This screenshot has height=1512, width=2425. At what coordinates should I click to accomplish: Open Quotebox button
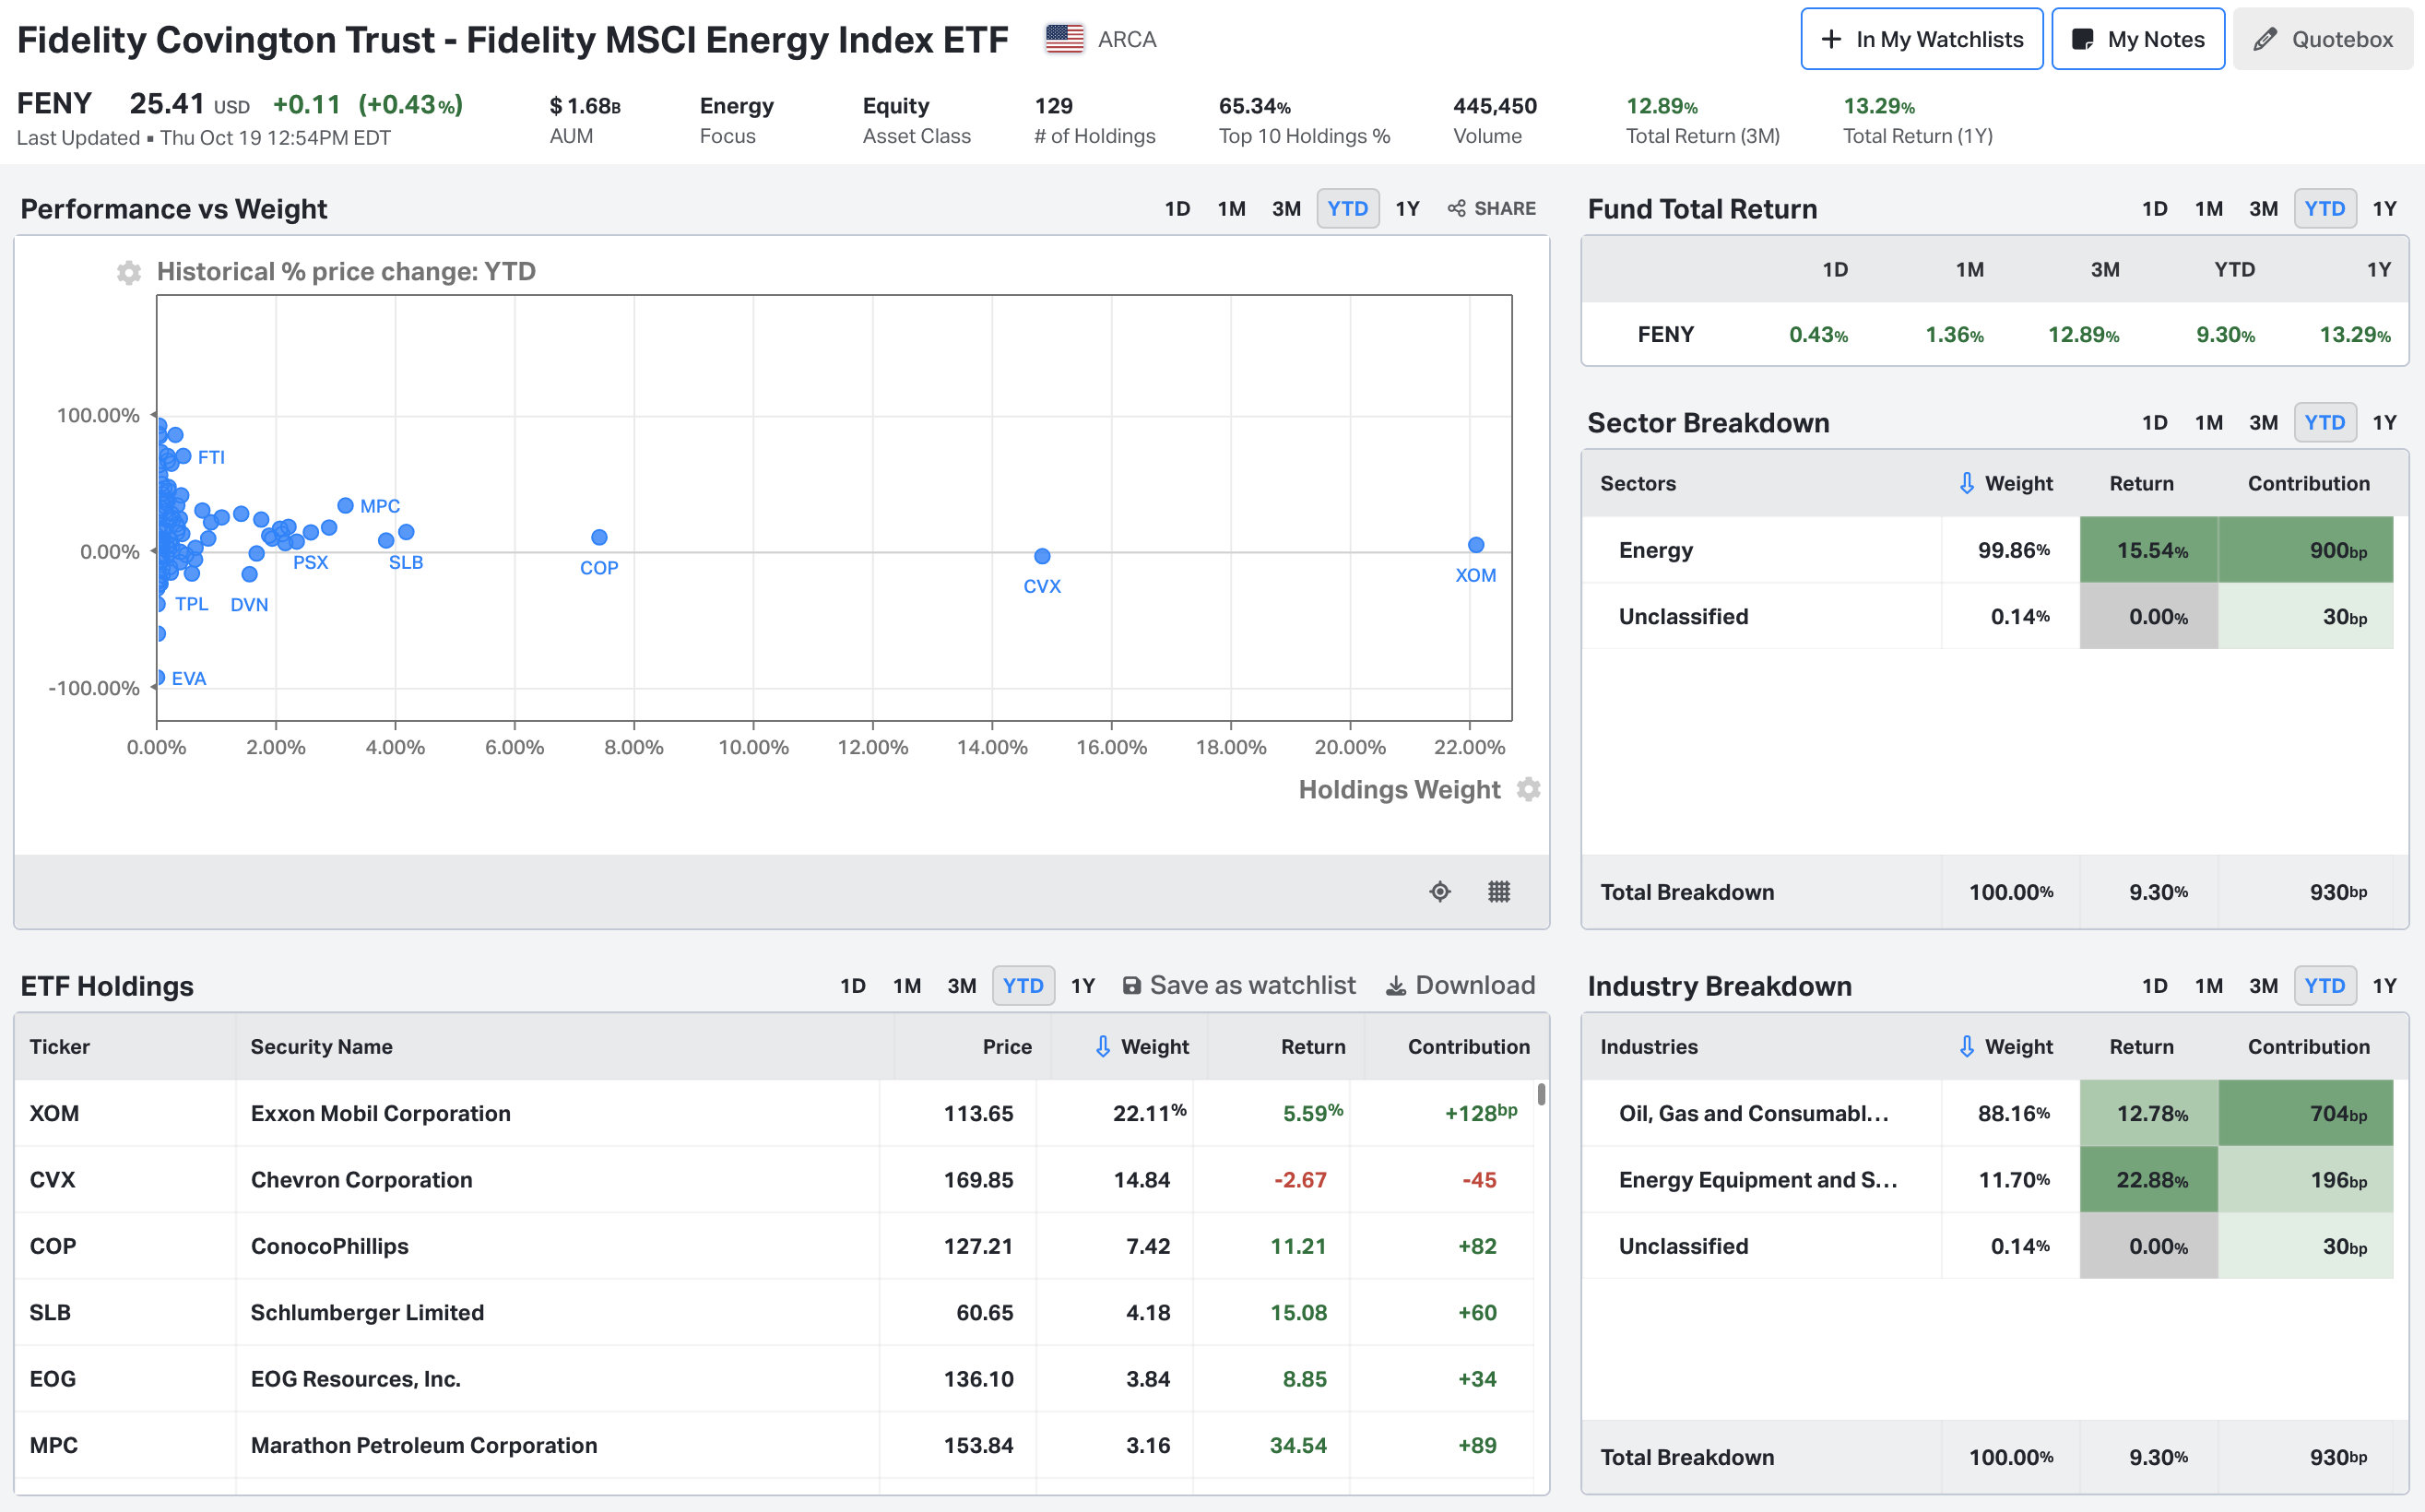tap(2322, 39)
